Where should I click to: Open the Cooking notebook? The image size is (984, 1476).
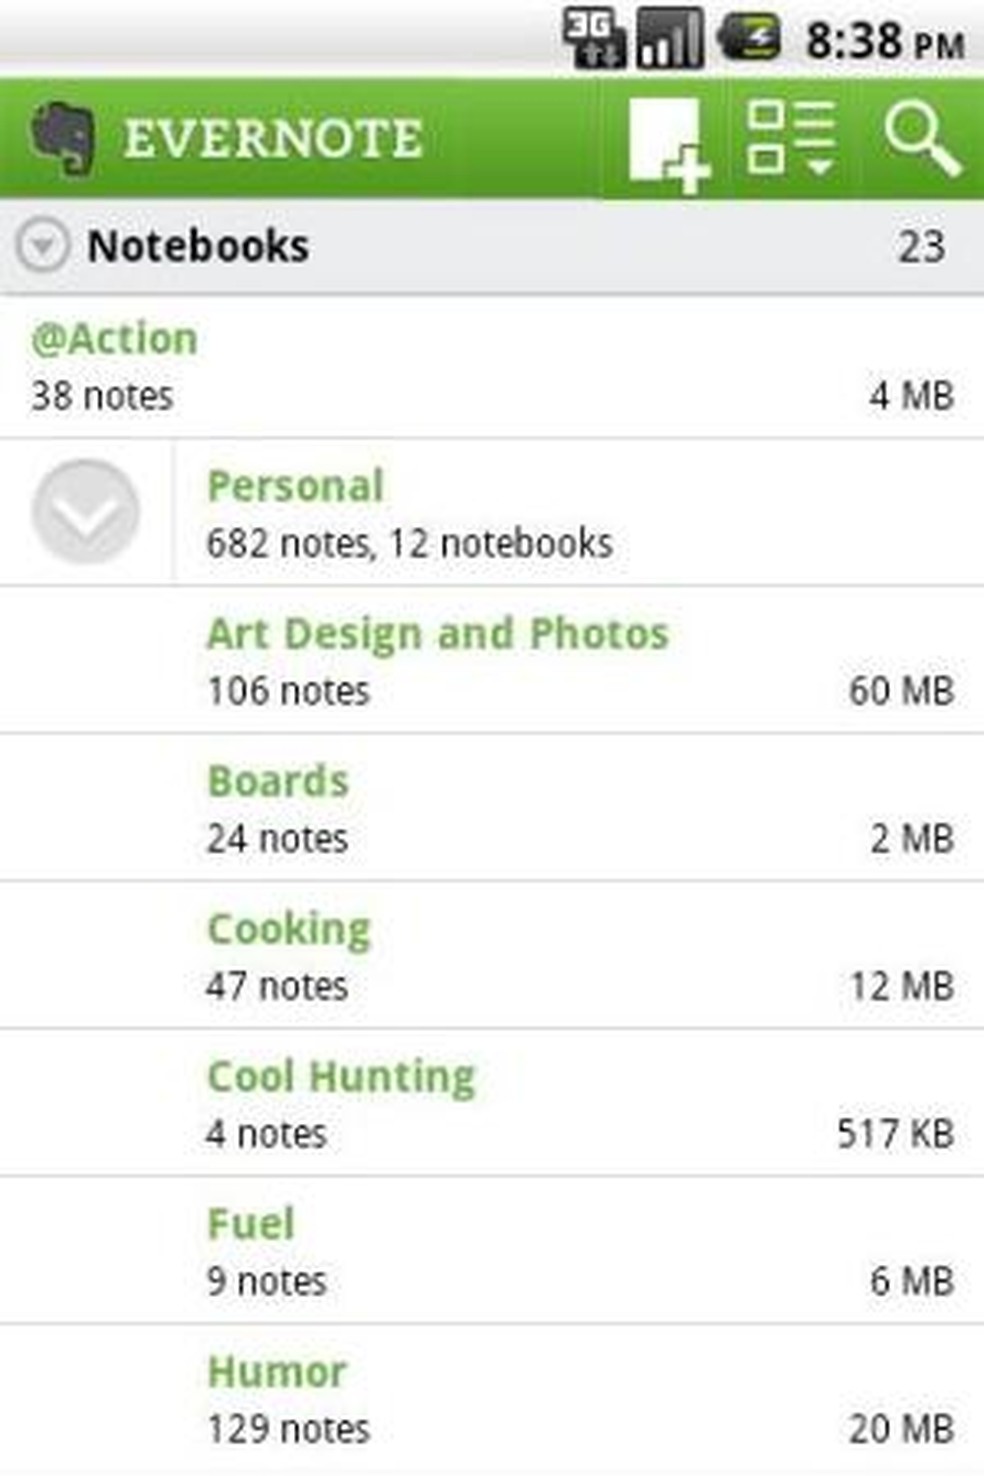[x=289, y=930]
